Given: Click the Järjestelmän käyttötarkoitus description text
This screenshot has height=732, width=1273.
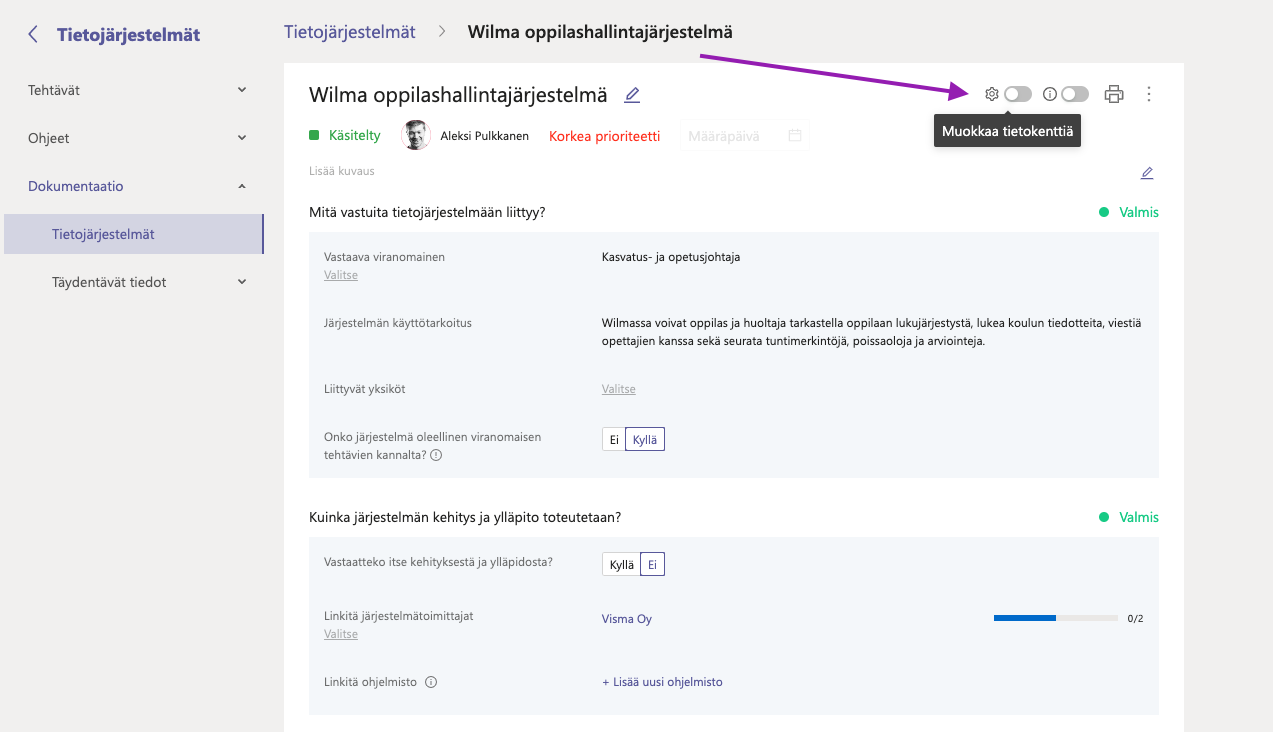Looking at the screenshot, I should click(871, 332).
